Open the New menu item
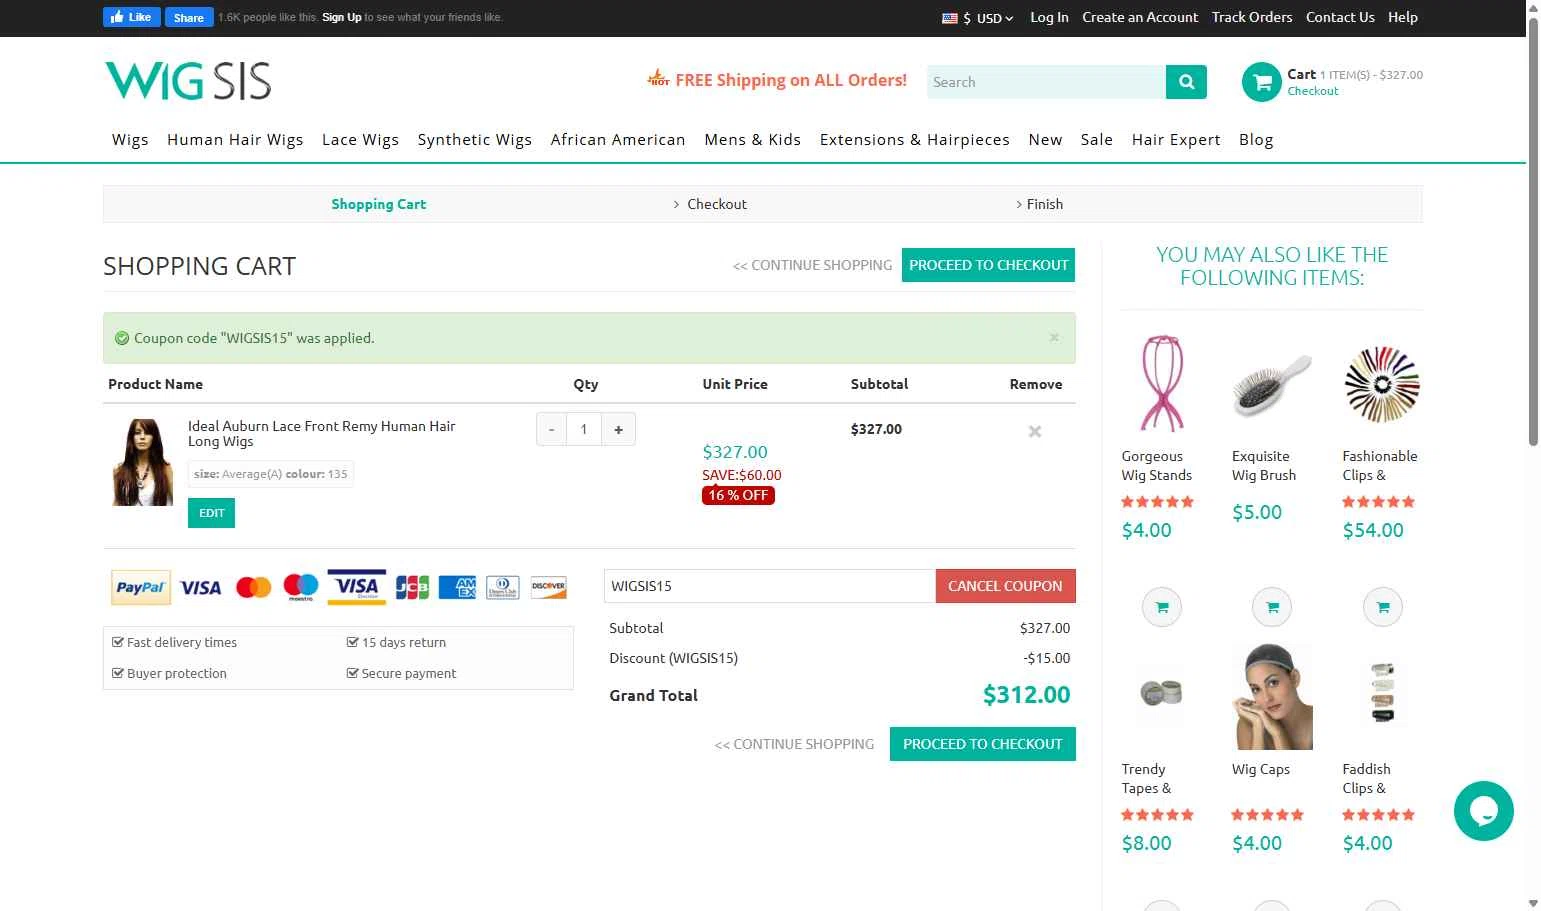Viewport: 1541px width, 911px height. (1045, 140)
